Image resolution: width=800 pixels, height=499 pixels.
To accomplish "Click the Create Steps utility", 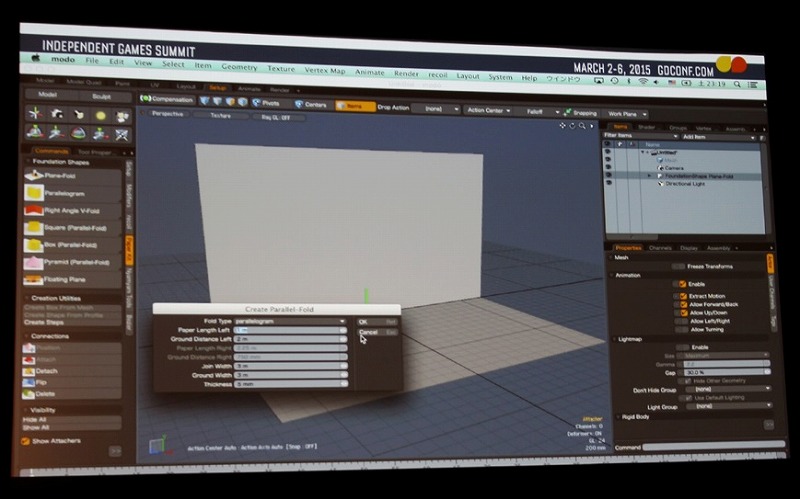I will 71,322.
